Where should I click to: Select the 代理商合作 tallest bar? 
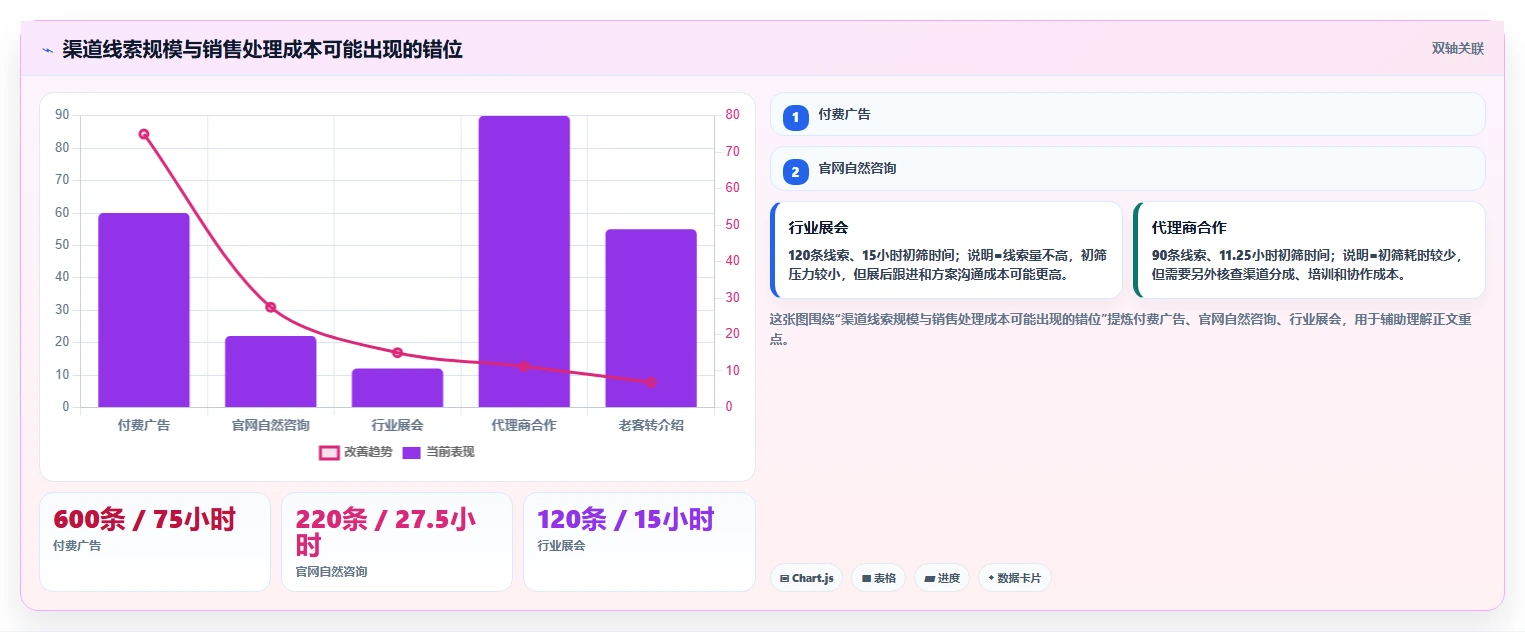(x=524, y=261)
